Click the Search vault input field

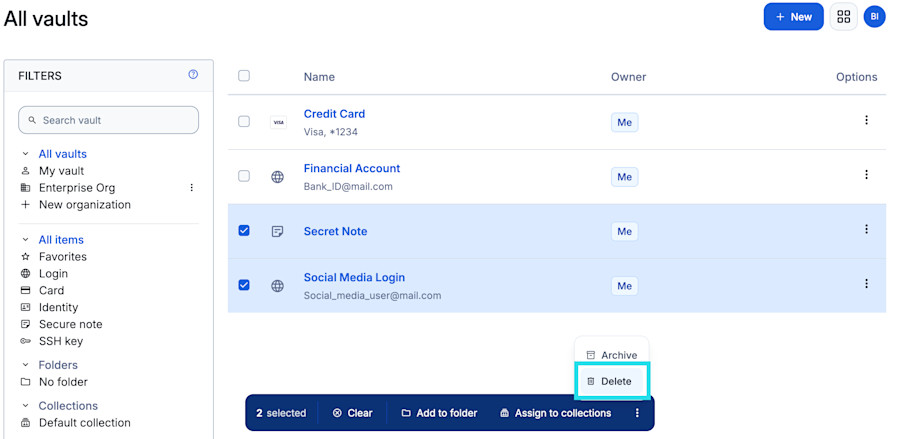(108, 120)
